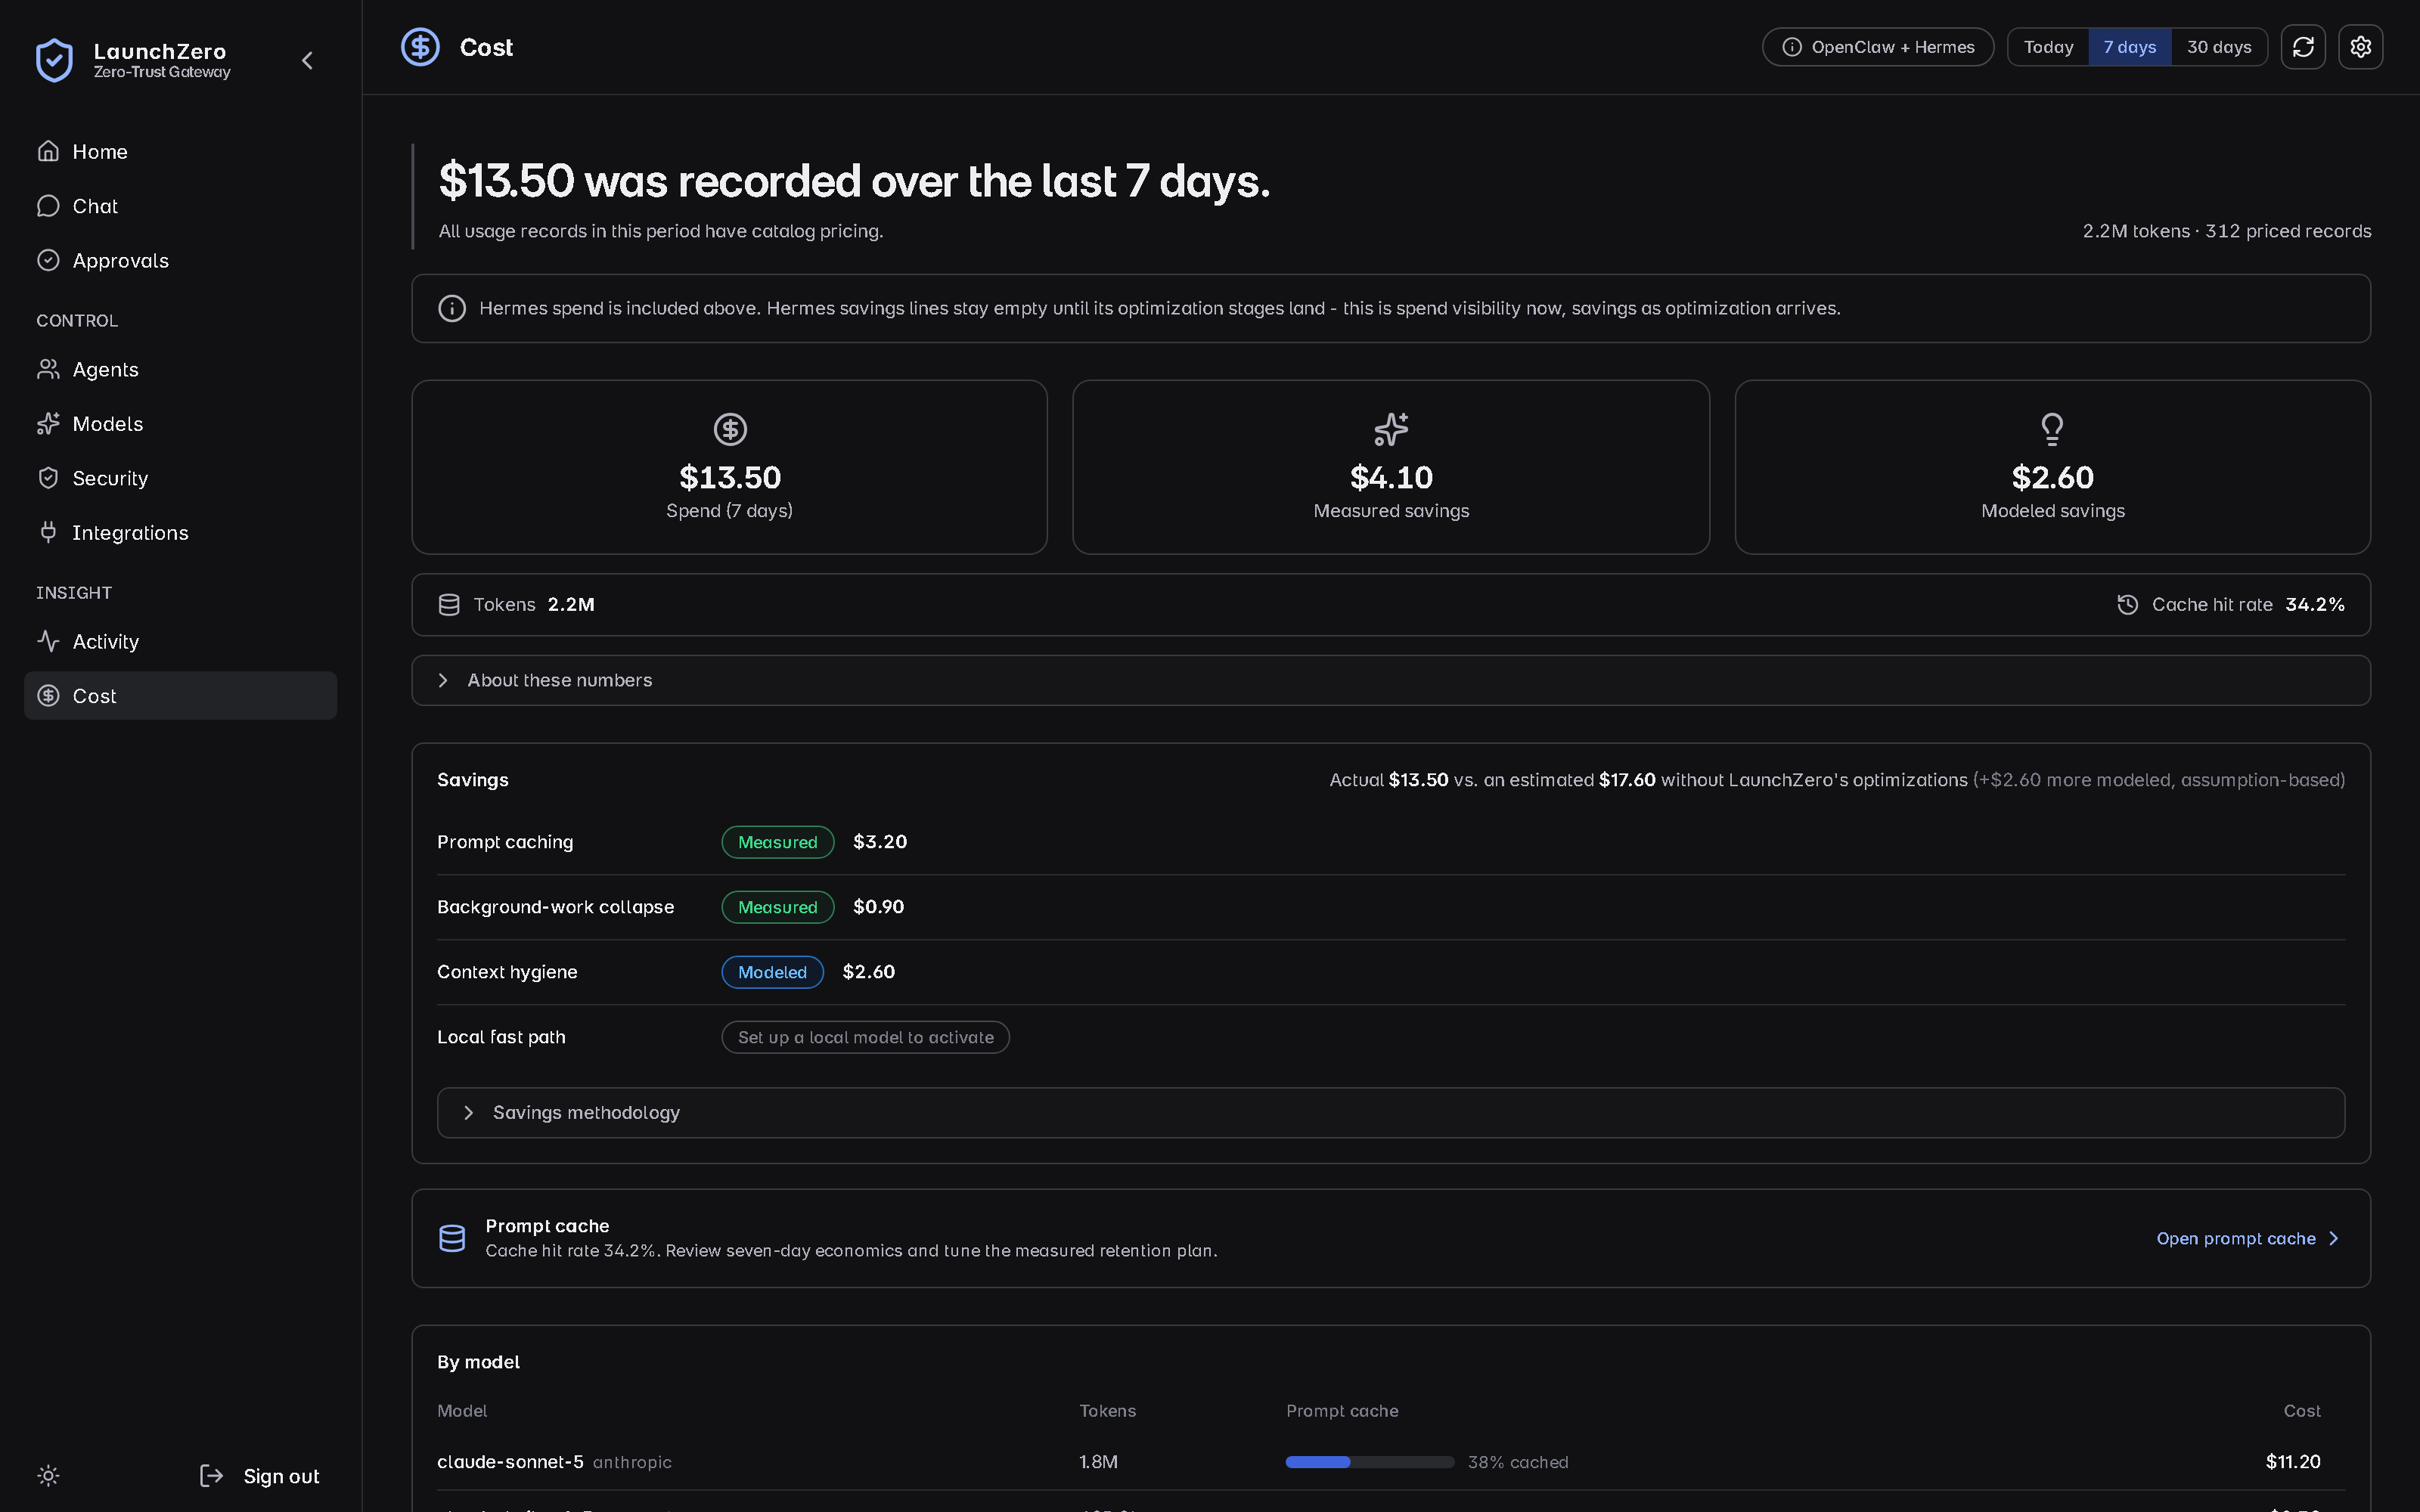Click the chevron beside Open prompt cache

[x=2334, y=1238]
